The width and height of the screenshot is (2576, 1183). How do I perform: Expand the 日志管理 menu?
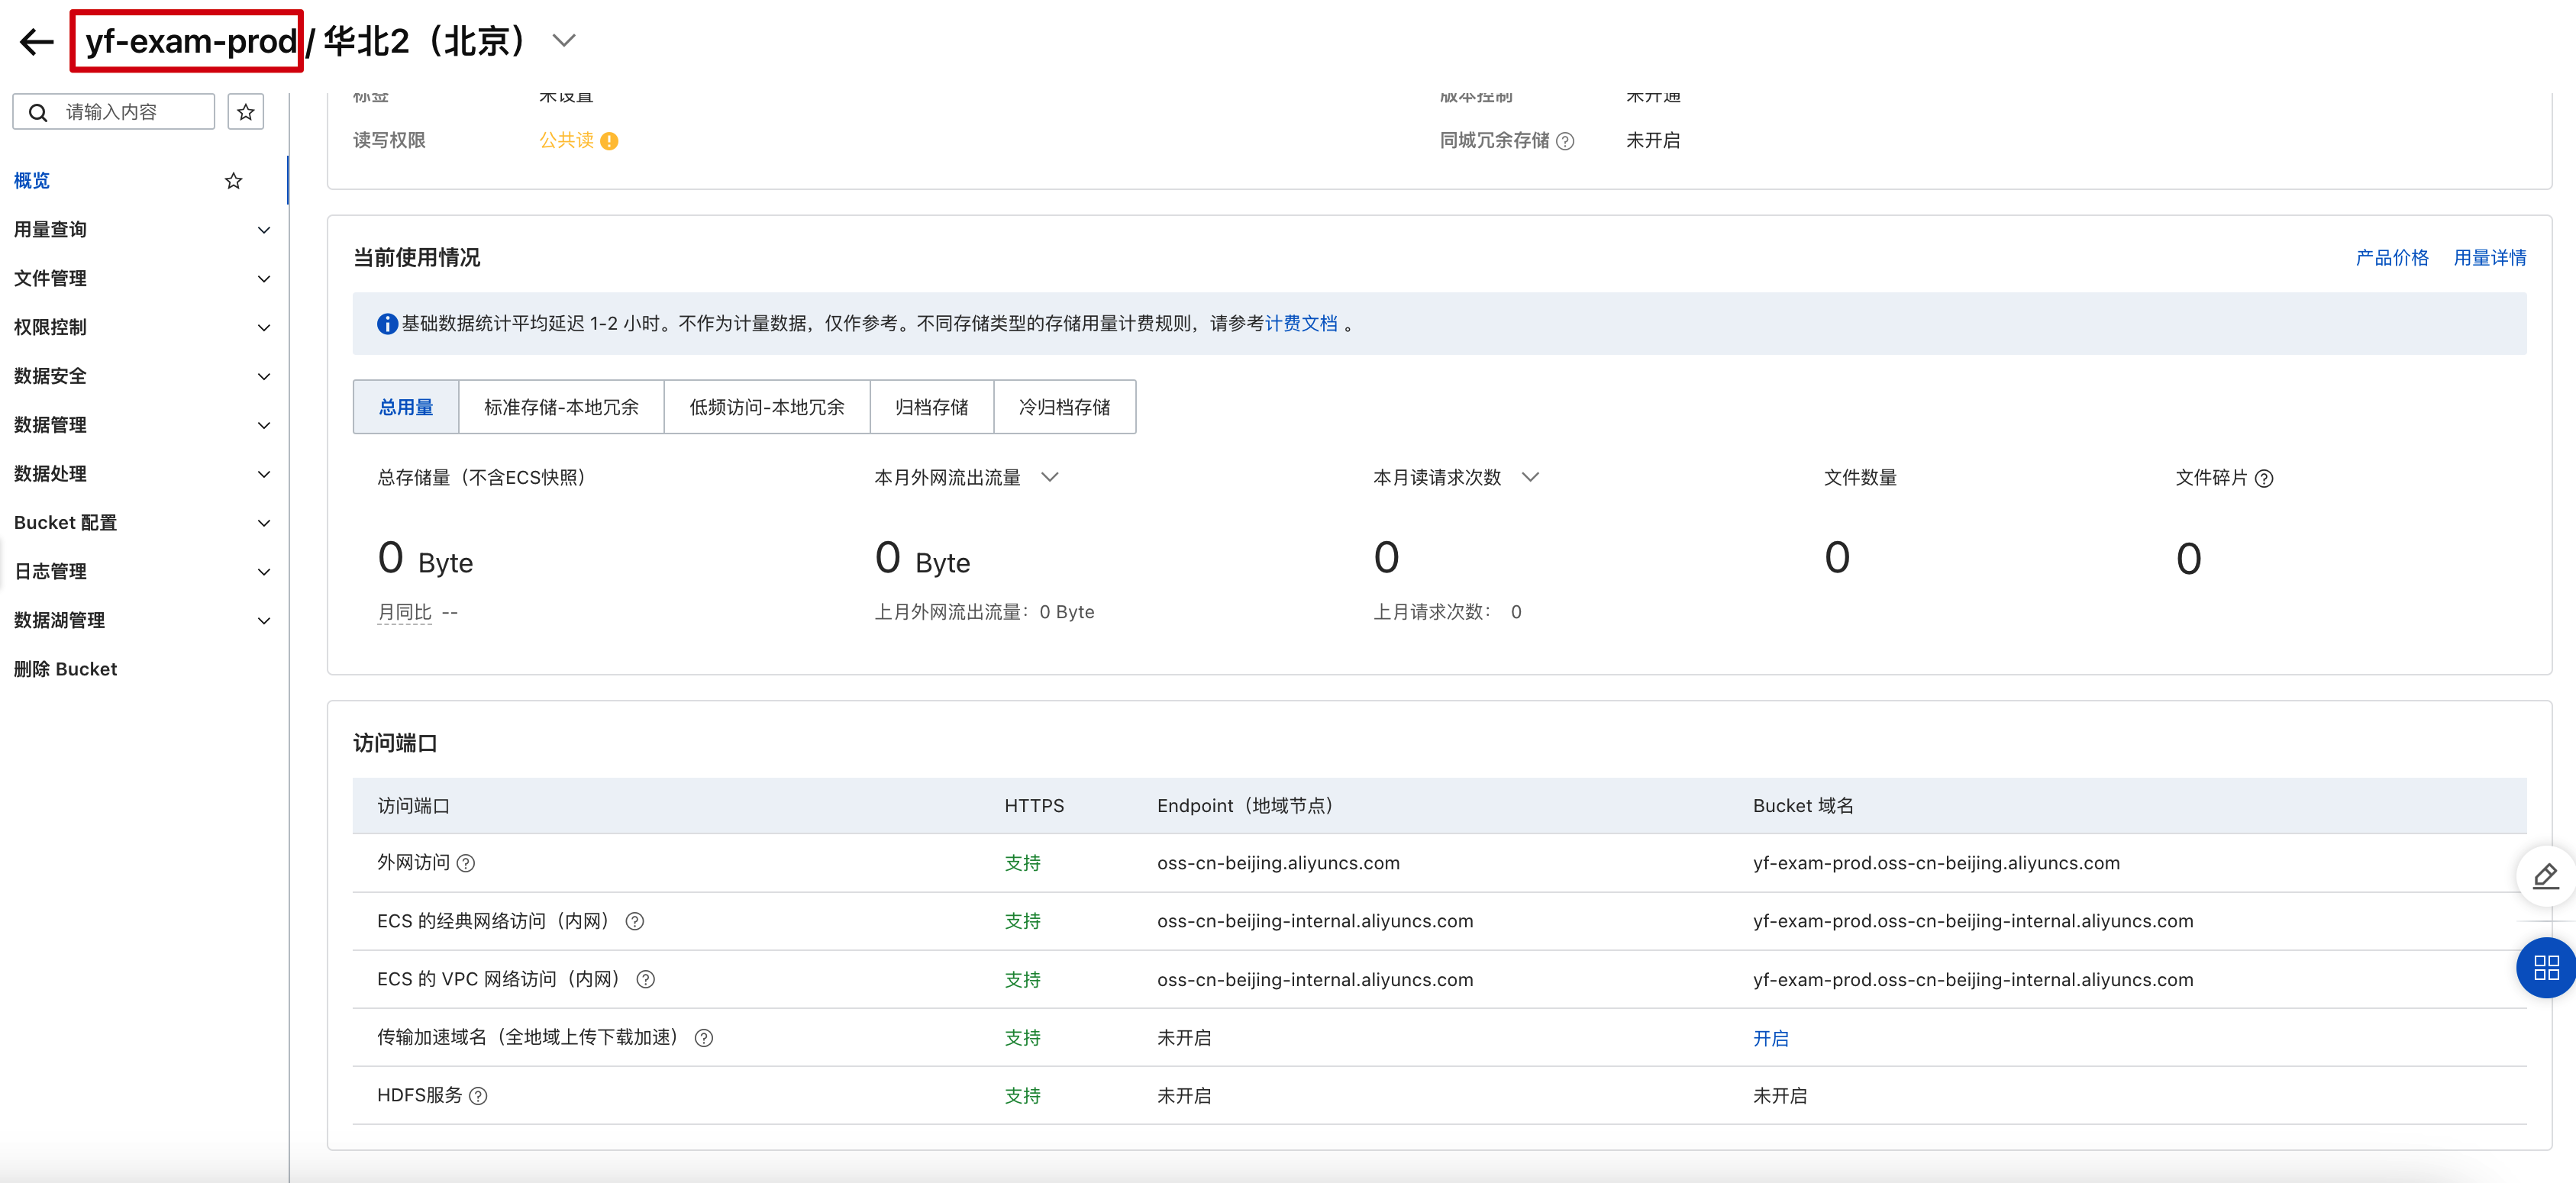click(142, 572)
